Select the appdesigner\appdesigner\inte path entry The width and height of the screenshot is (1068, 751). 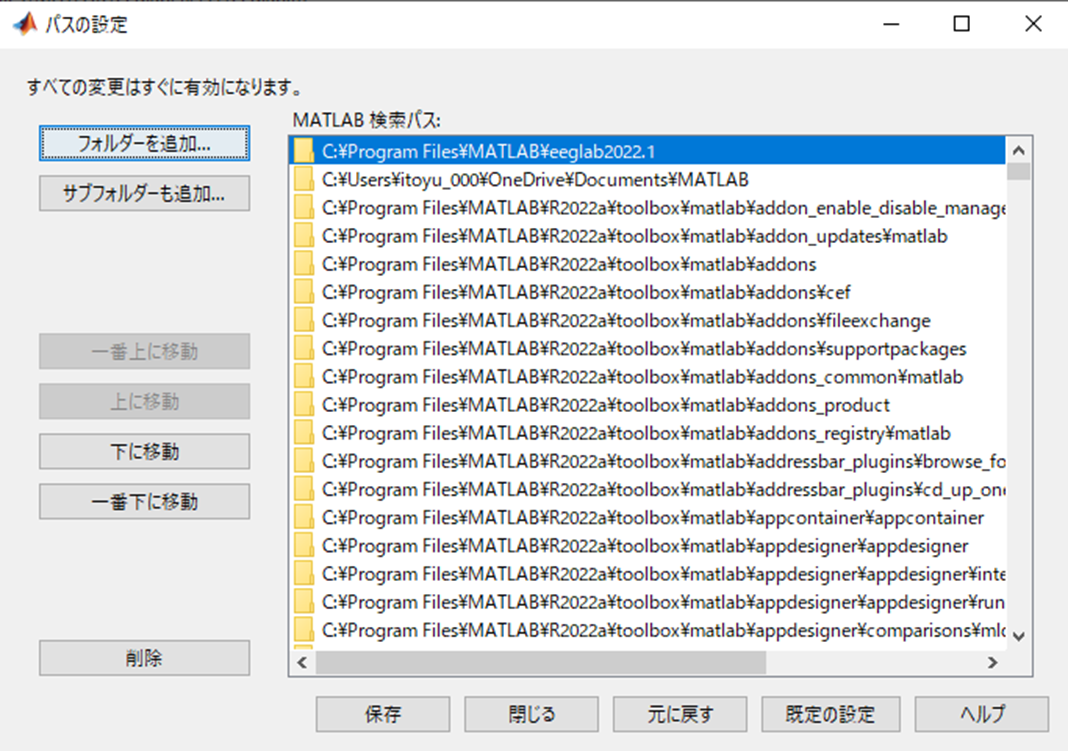648,574
